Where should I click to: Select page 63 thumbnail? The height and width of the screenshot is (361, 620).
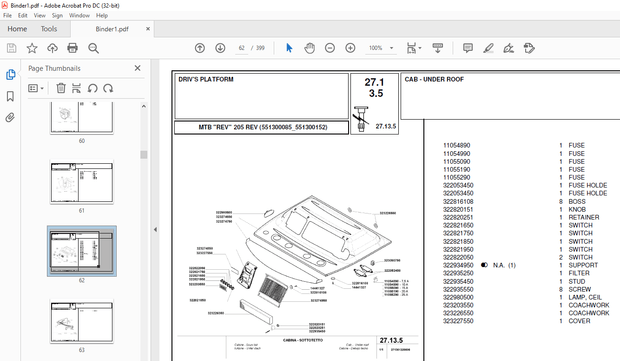click(x=81, y=321)
